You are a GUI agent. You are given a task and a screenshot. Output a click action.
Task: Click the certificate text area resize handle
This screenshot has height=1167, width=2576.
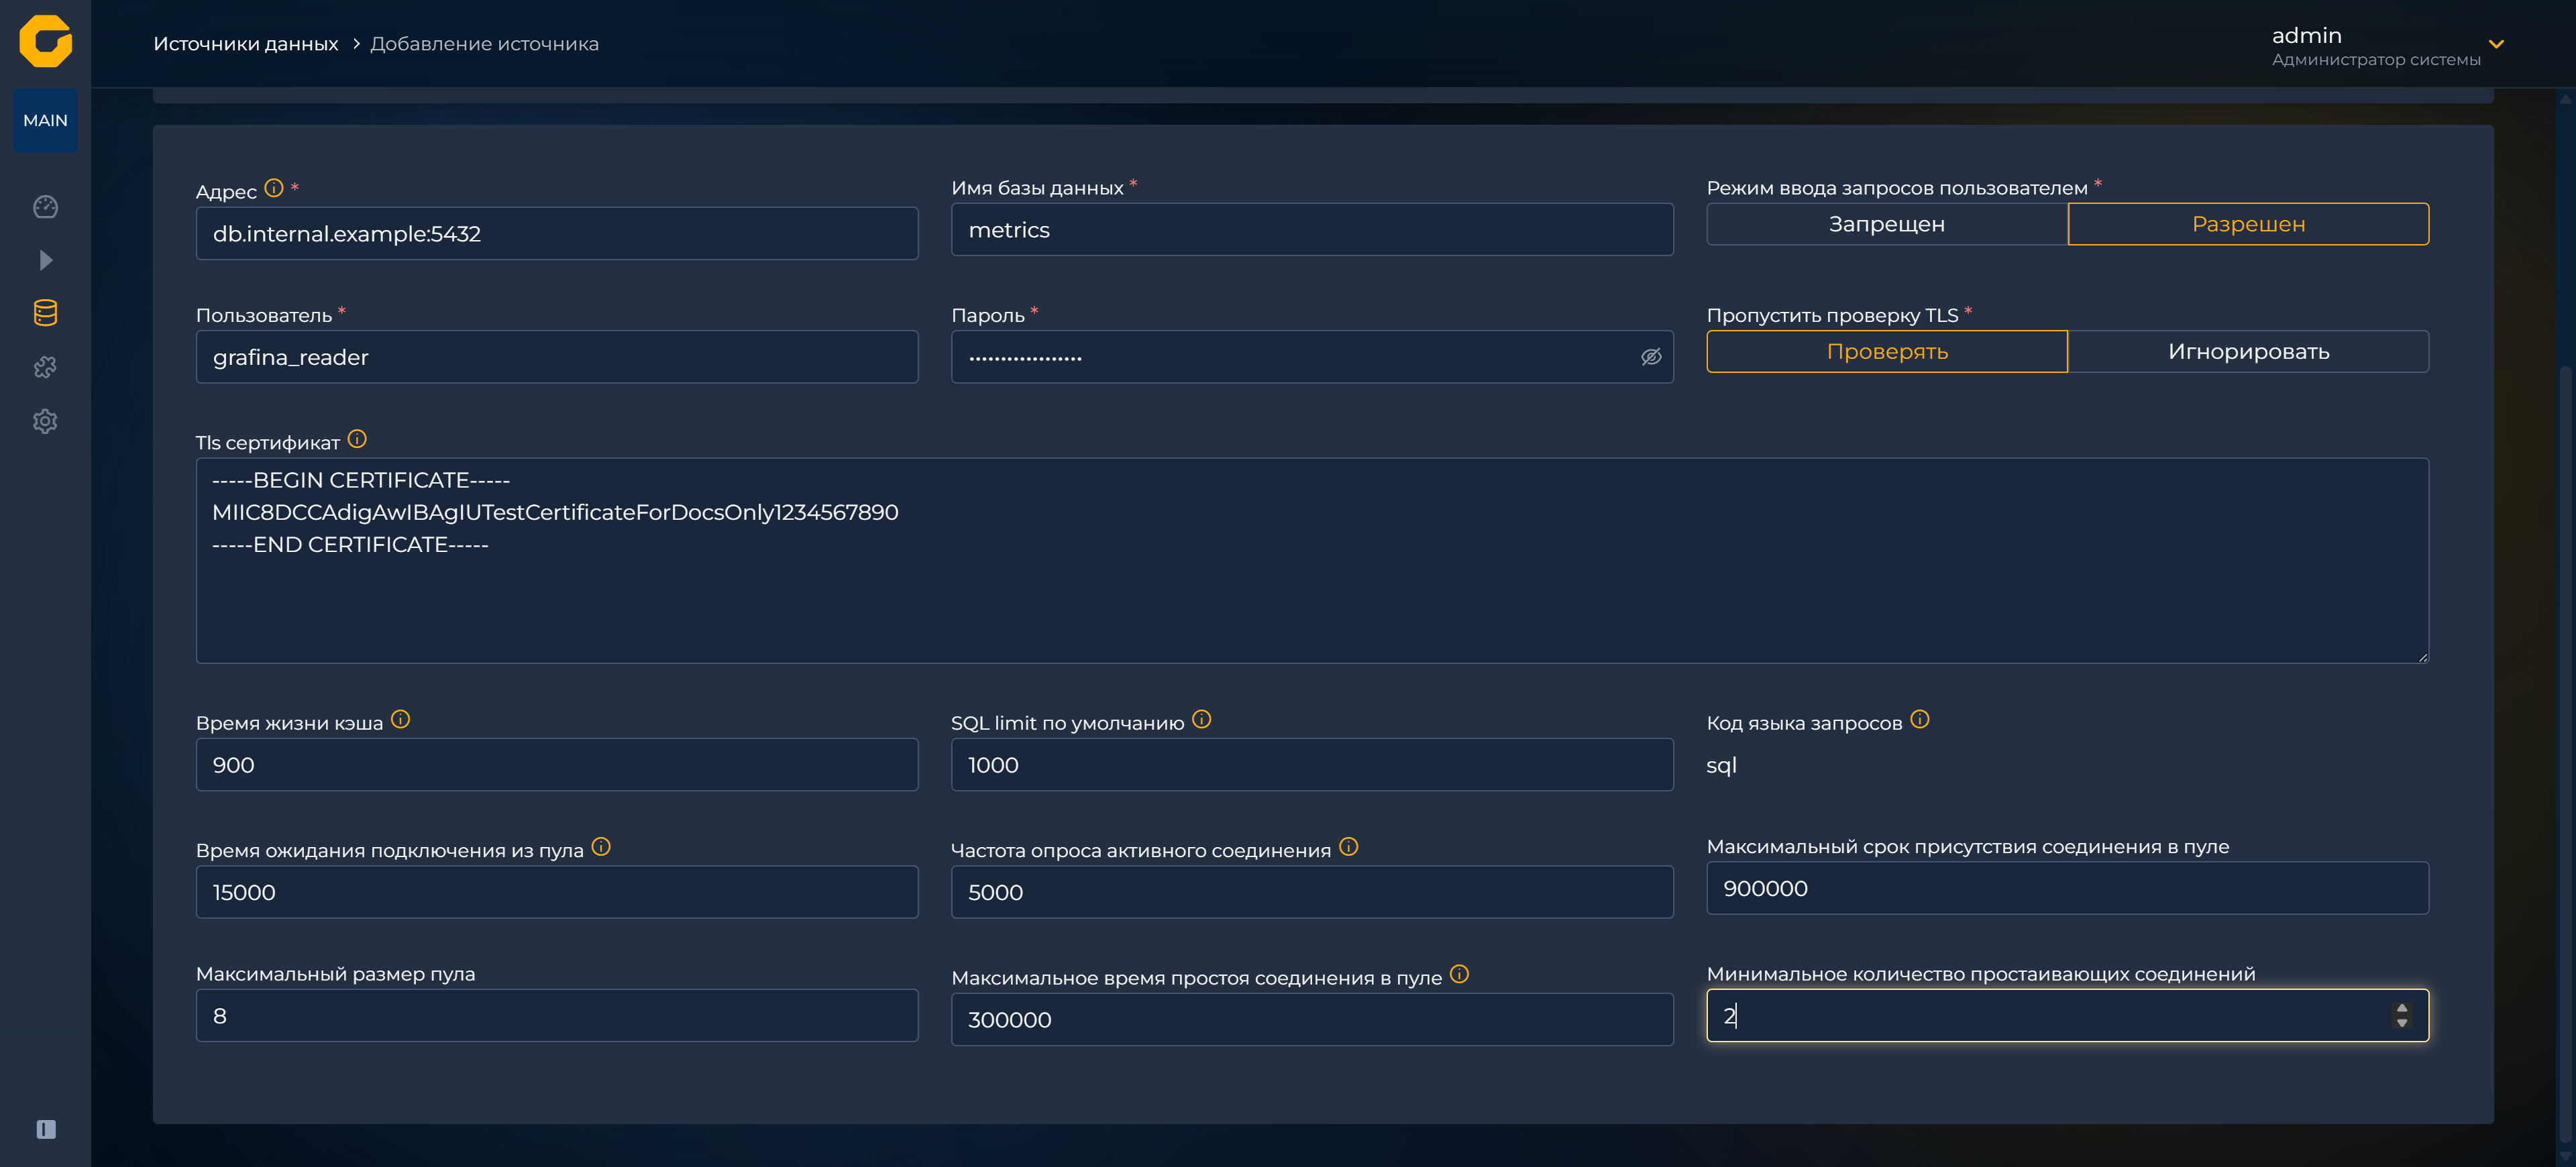point(2422,657)
